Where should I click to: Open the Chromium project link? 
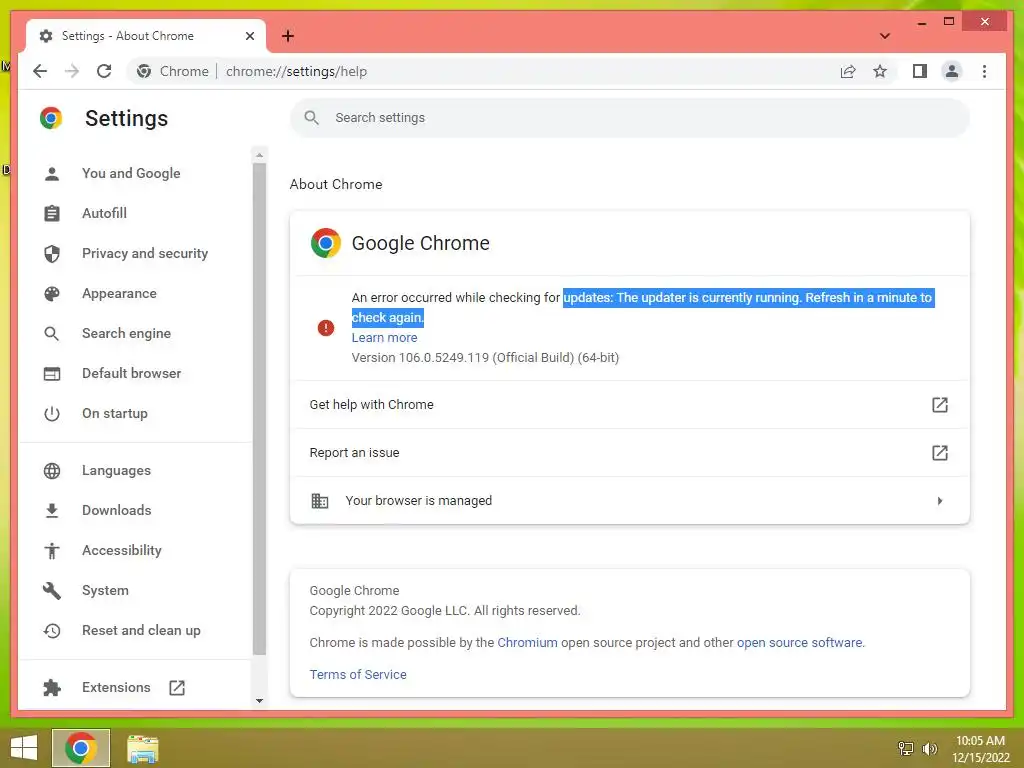pyautogui.click(x=527, y=643)
